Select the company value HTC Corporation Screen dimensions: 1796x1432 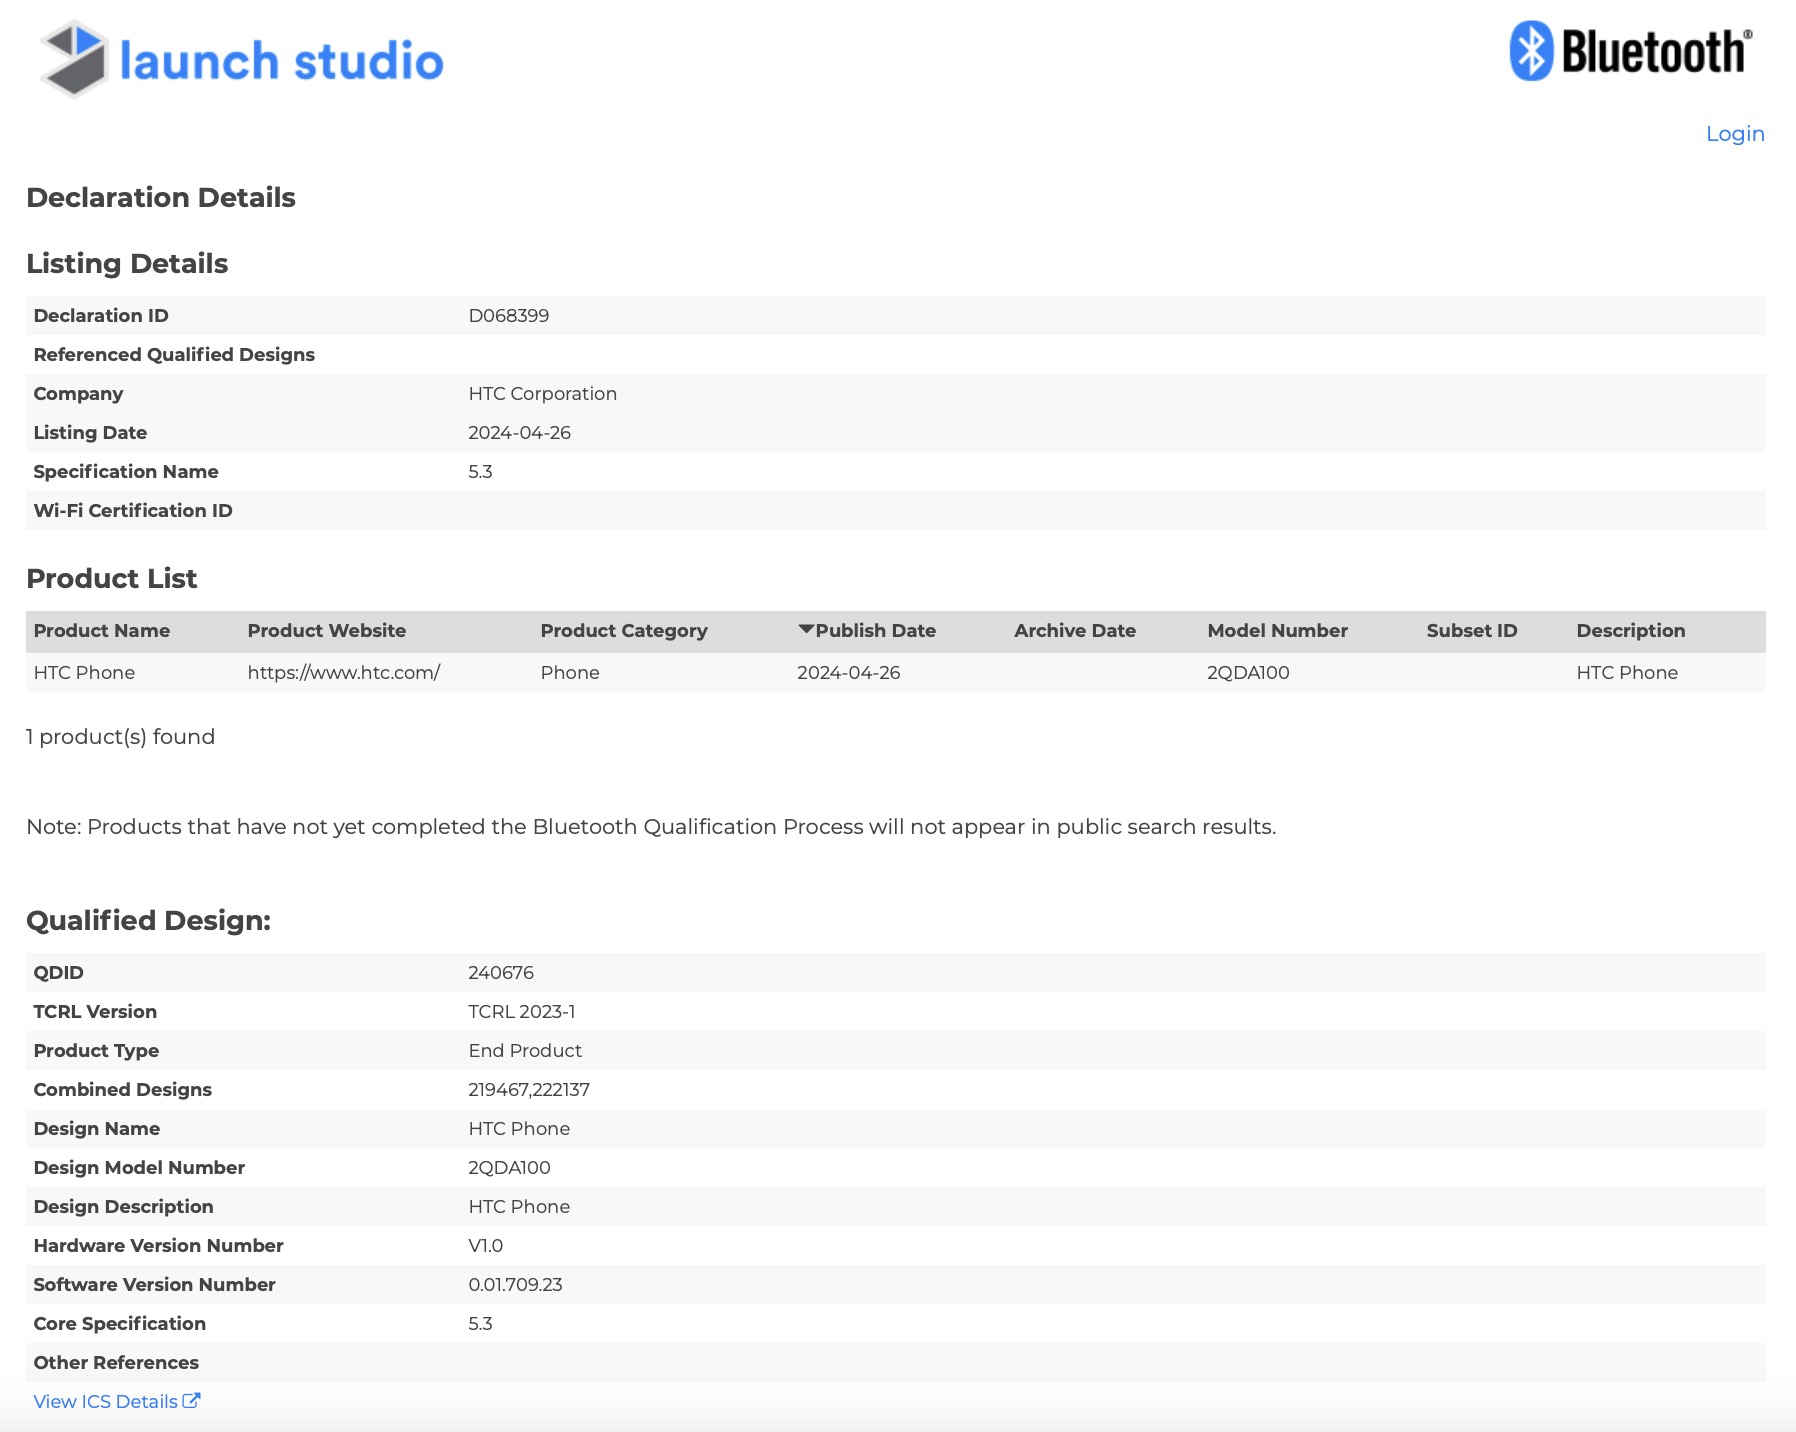click(543, 393)
